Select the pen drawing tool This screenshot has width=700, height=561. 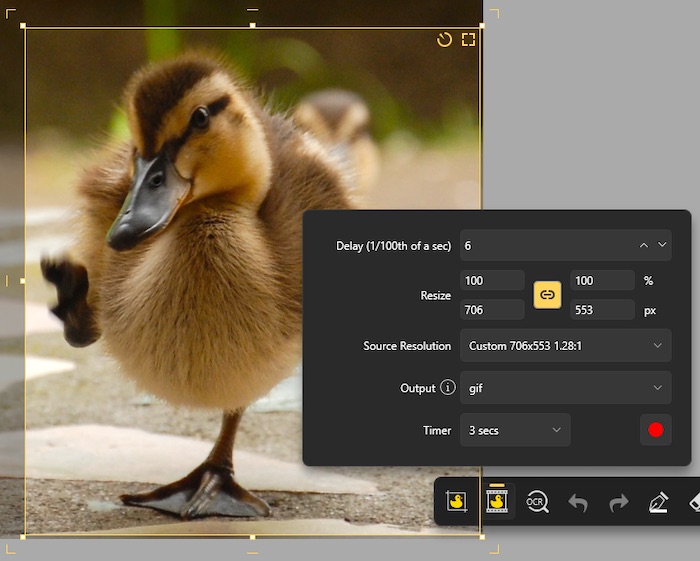[658, 502]
